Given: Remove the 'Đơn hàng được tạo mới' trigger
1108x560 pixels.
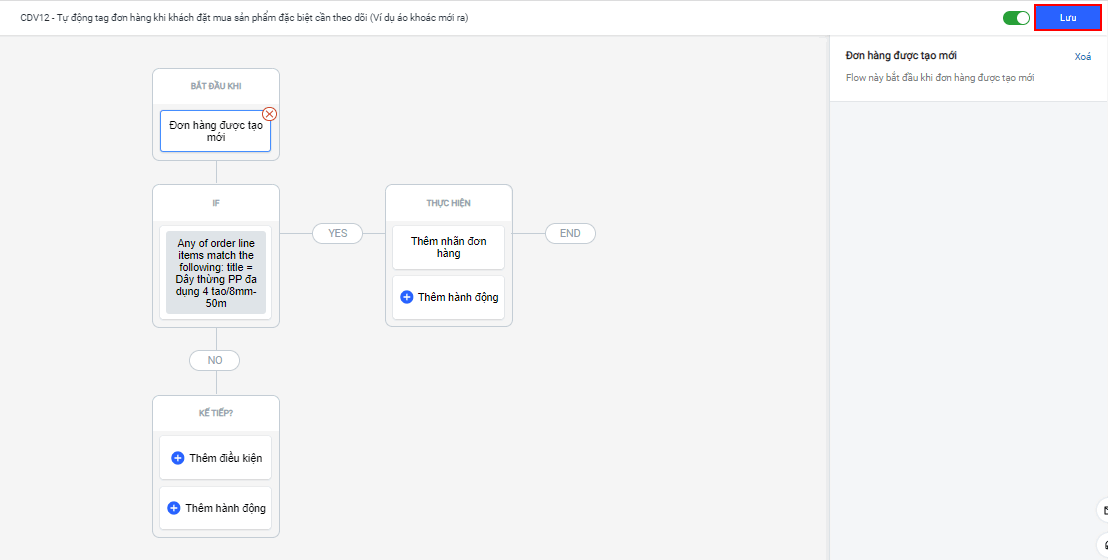Looking at the screenshot, I should click(x=269, y=114).
